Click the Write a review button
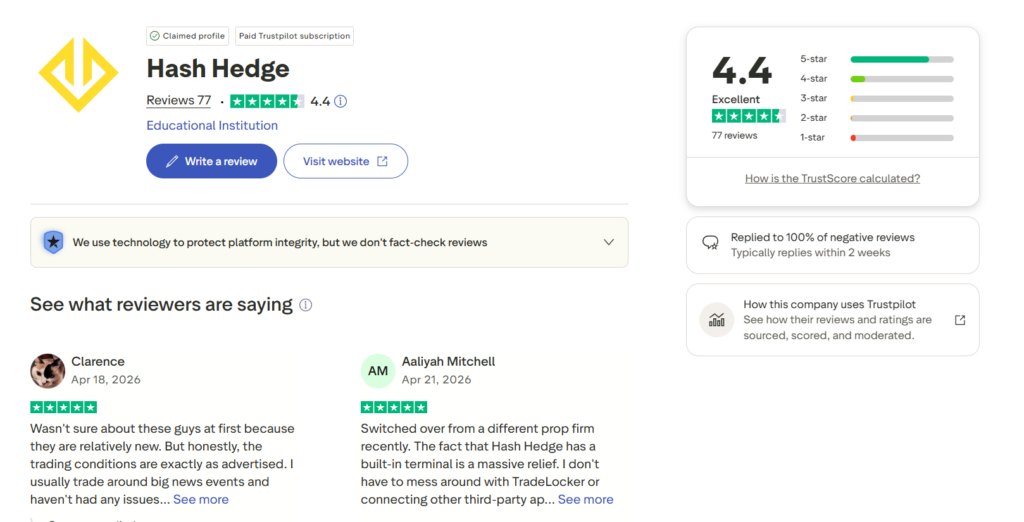1024x522 pixels. [x=212, y=161]
